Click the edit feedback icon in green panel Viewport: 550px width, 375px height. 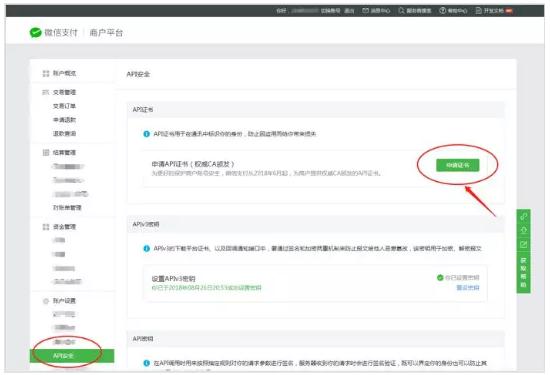[523, 244]
